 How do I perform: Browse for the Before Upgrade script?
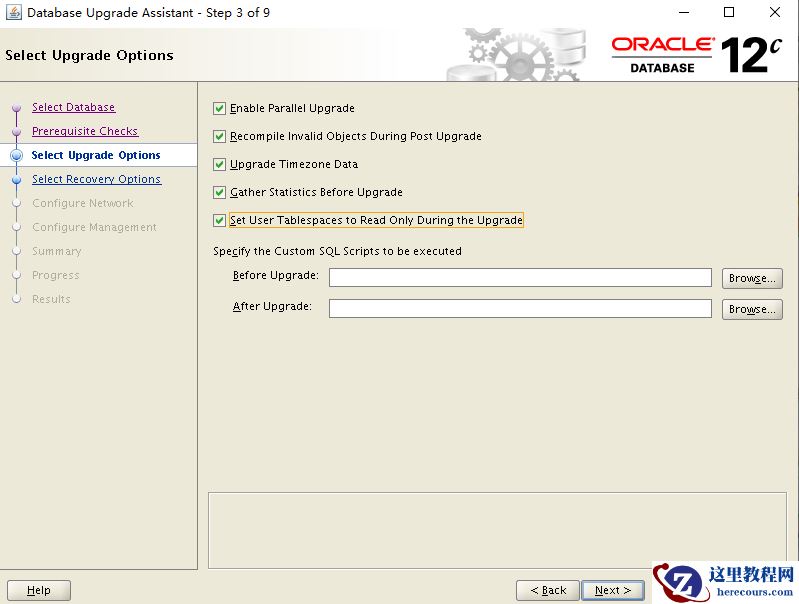pos(752,278)
